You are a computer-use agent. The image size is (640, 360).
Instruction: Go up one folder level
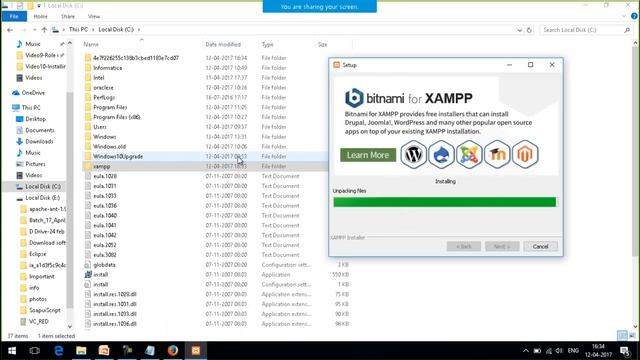(x=44, y=30)
